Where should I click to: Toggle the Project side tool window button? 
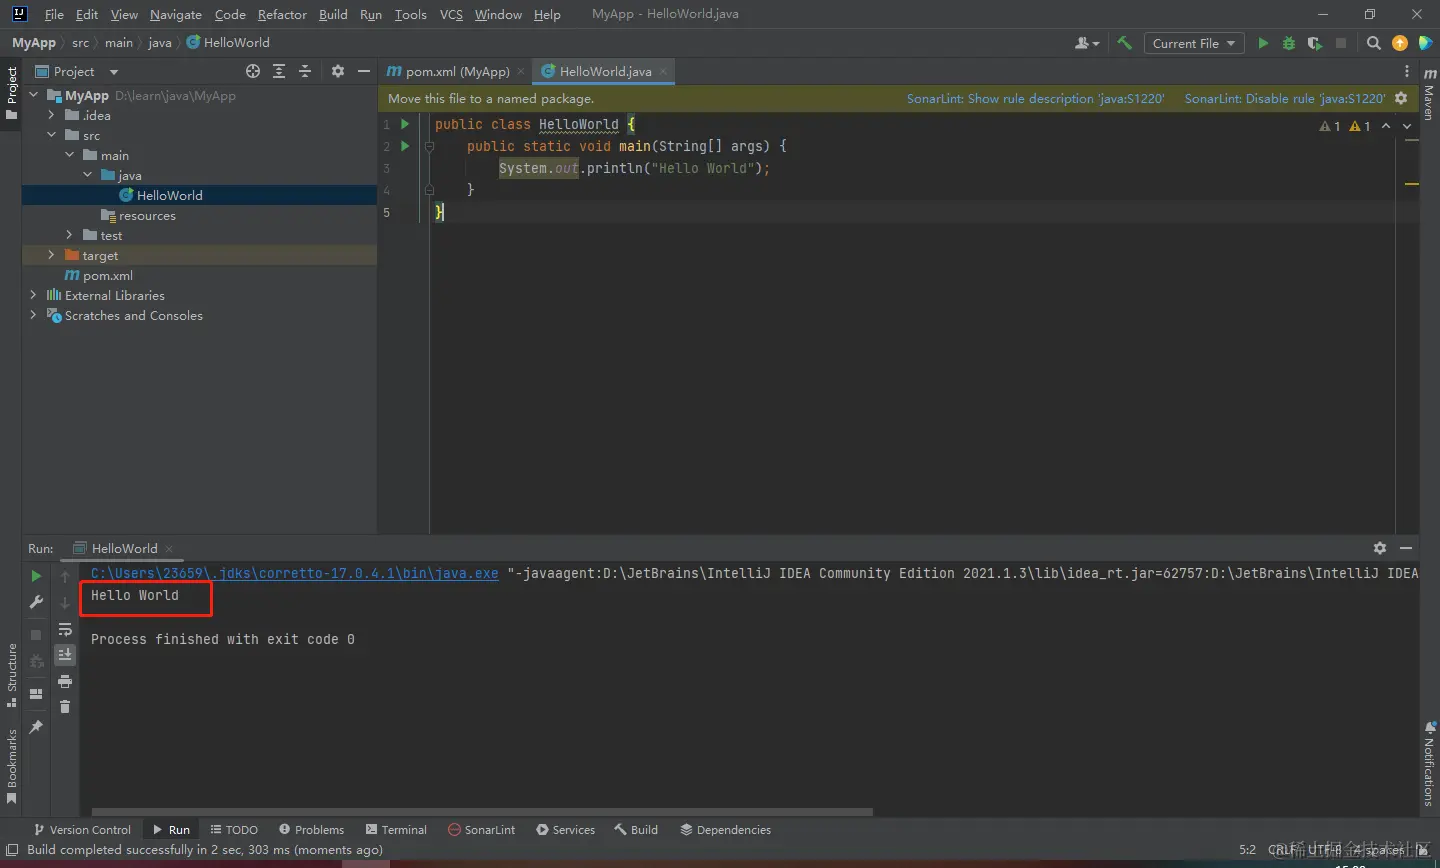tap(12, 93)
